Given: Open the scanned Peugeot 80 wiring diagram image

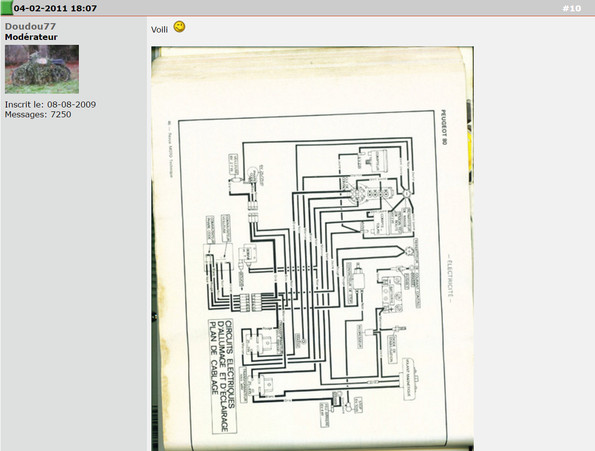Looking at the screenshot, I should coord(312,248).
